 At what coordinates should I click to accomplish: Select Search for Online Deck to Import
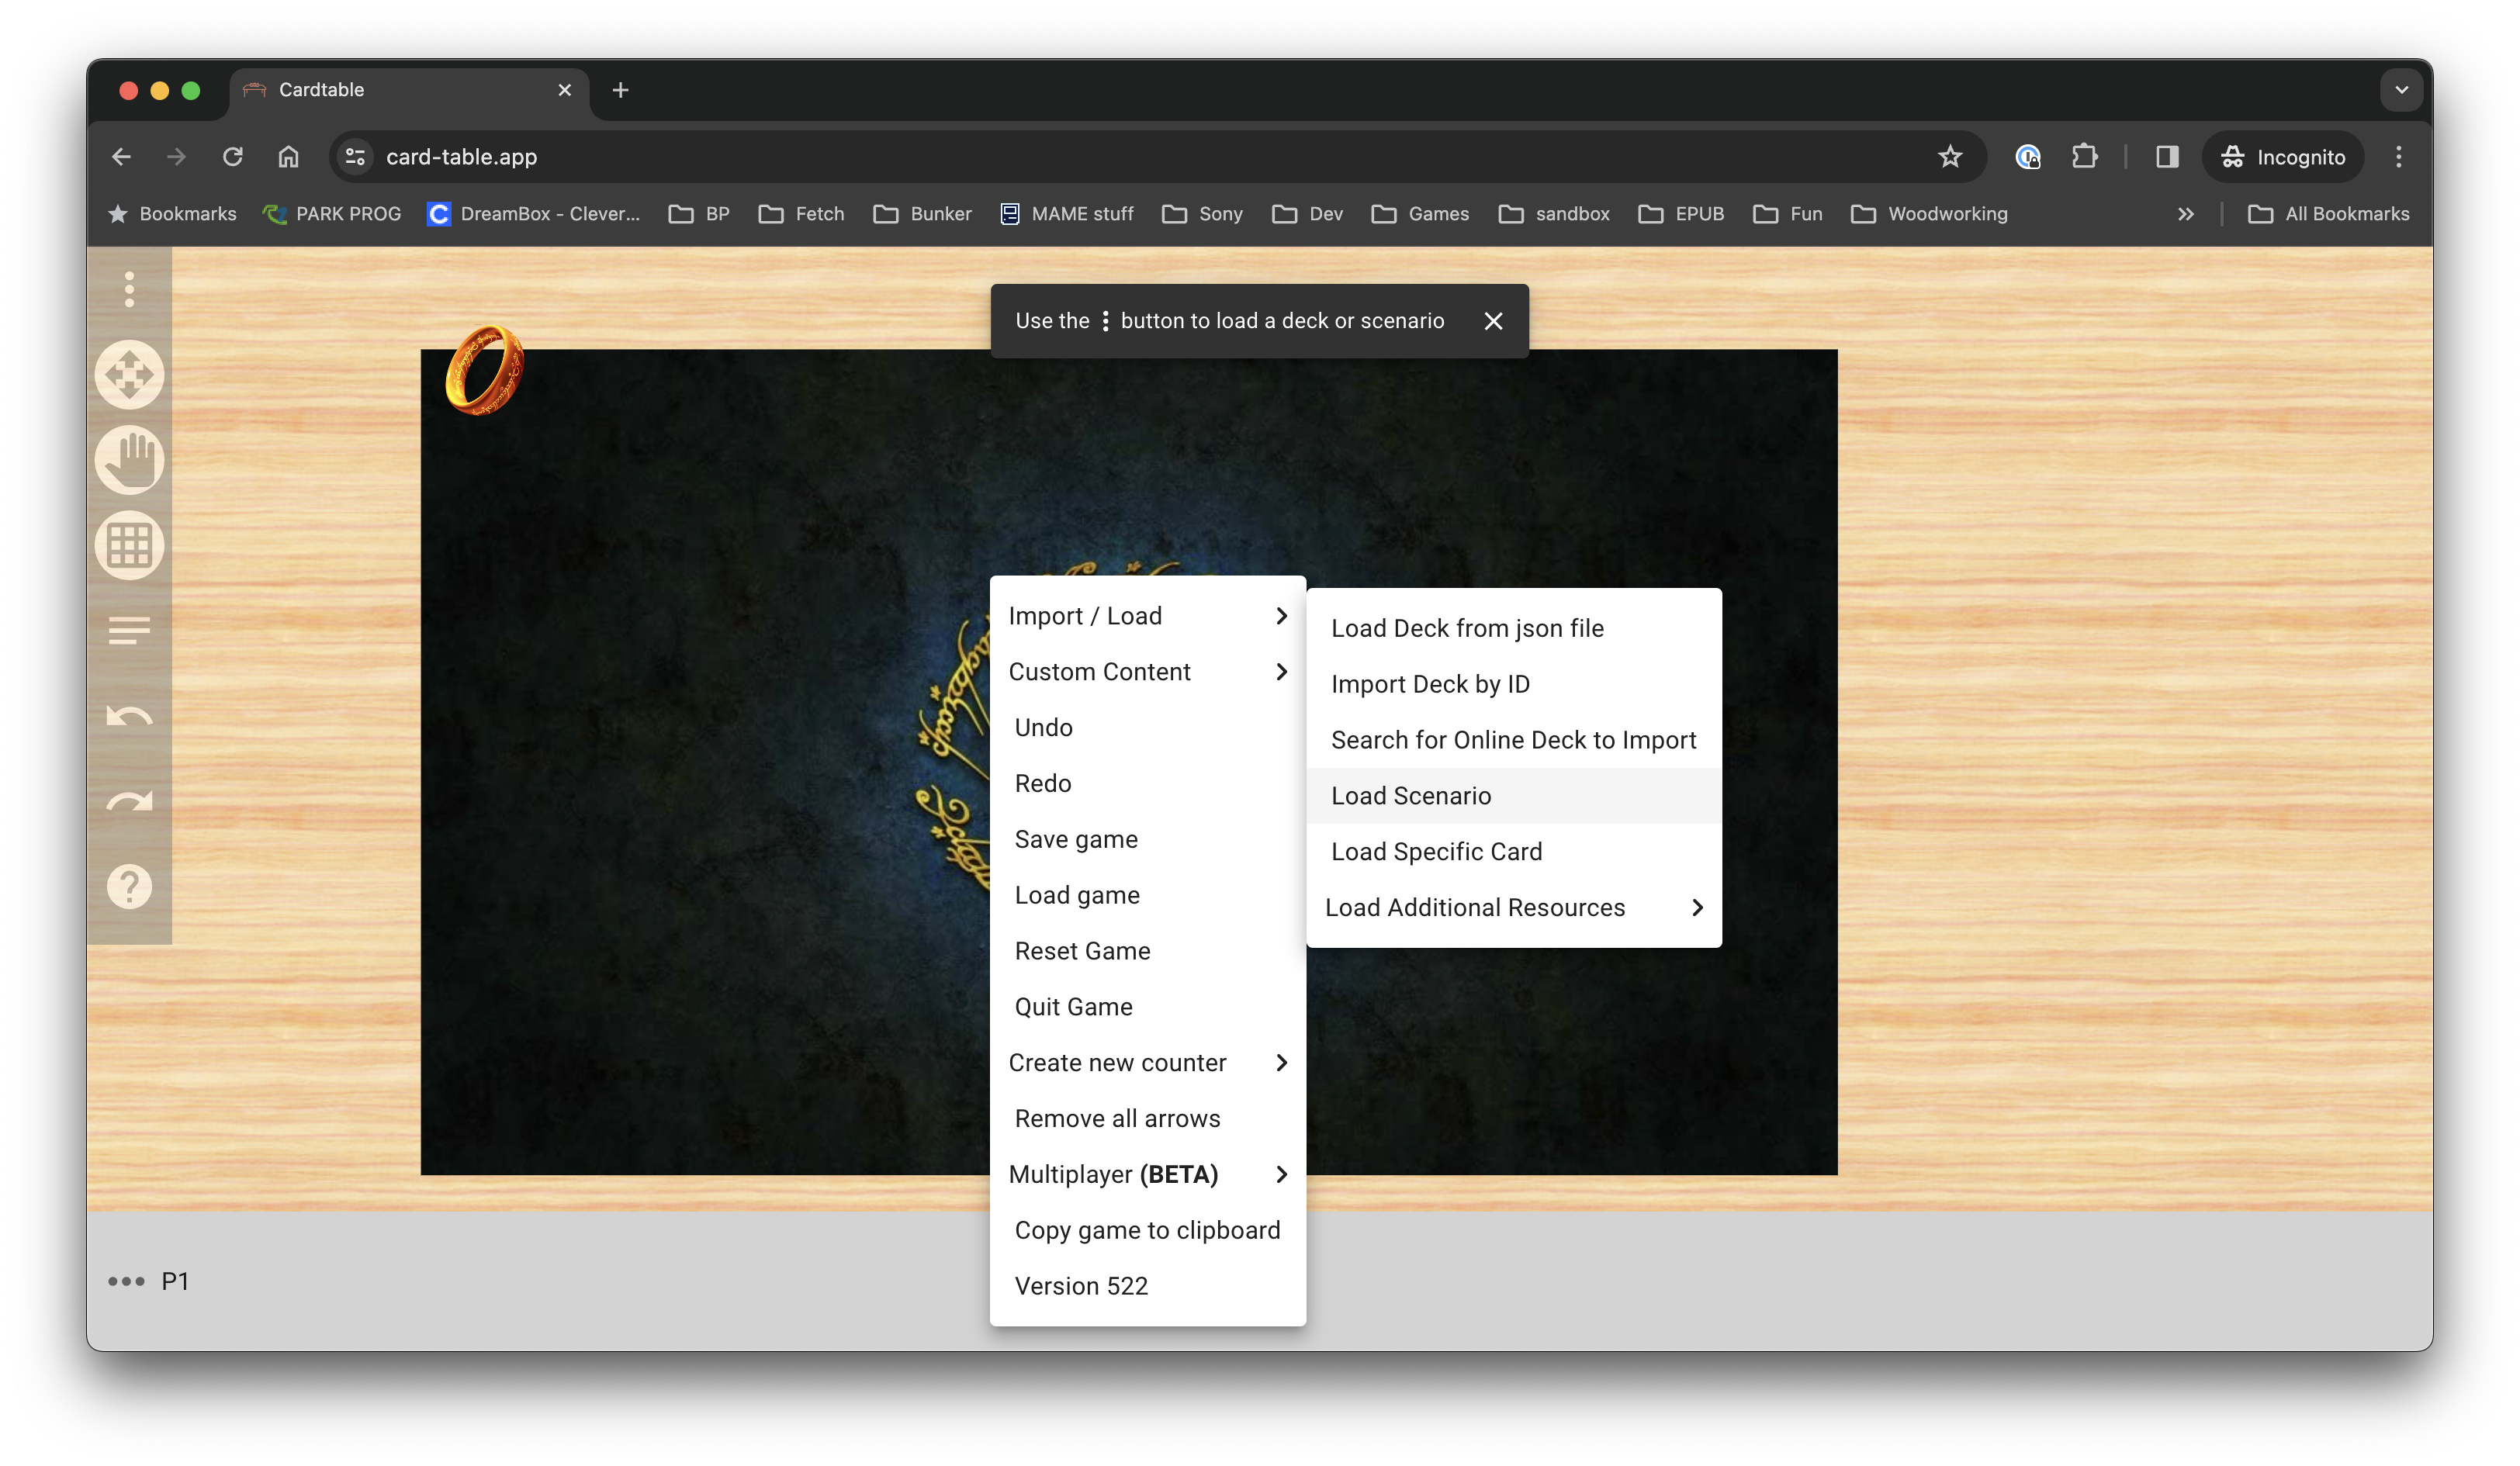coord(1513,740)
